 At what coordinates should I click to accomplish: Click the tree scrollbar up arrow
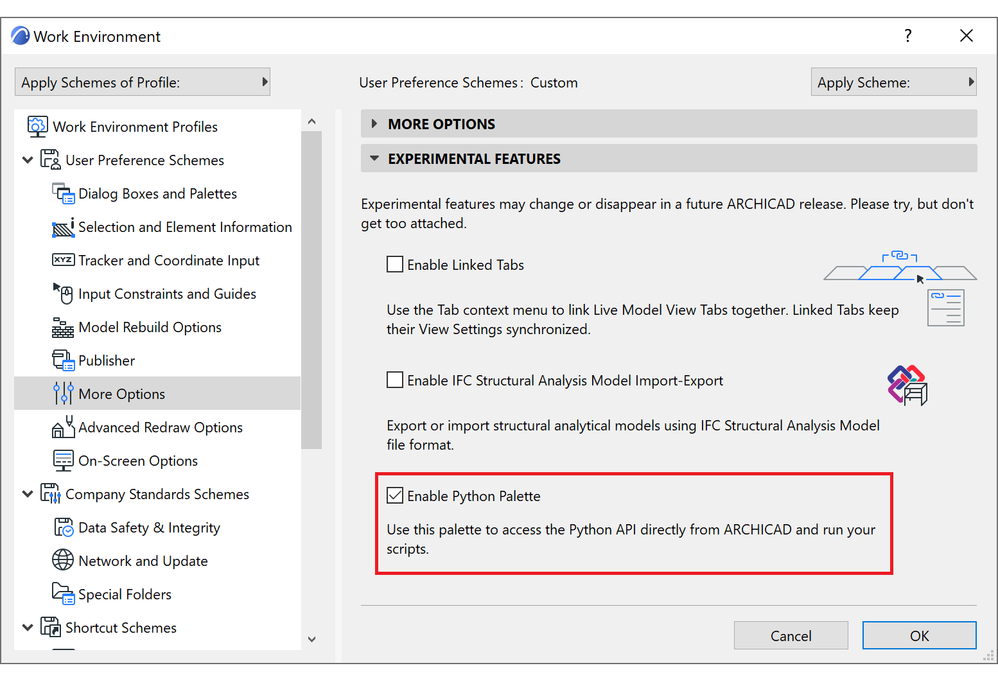point(311,121)
